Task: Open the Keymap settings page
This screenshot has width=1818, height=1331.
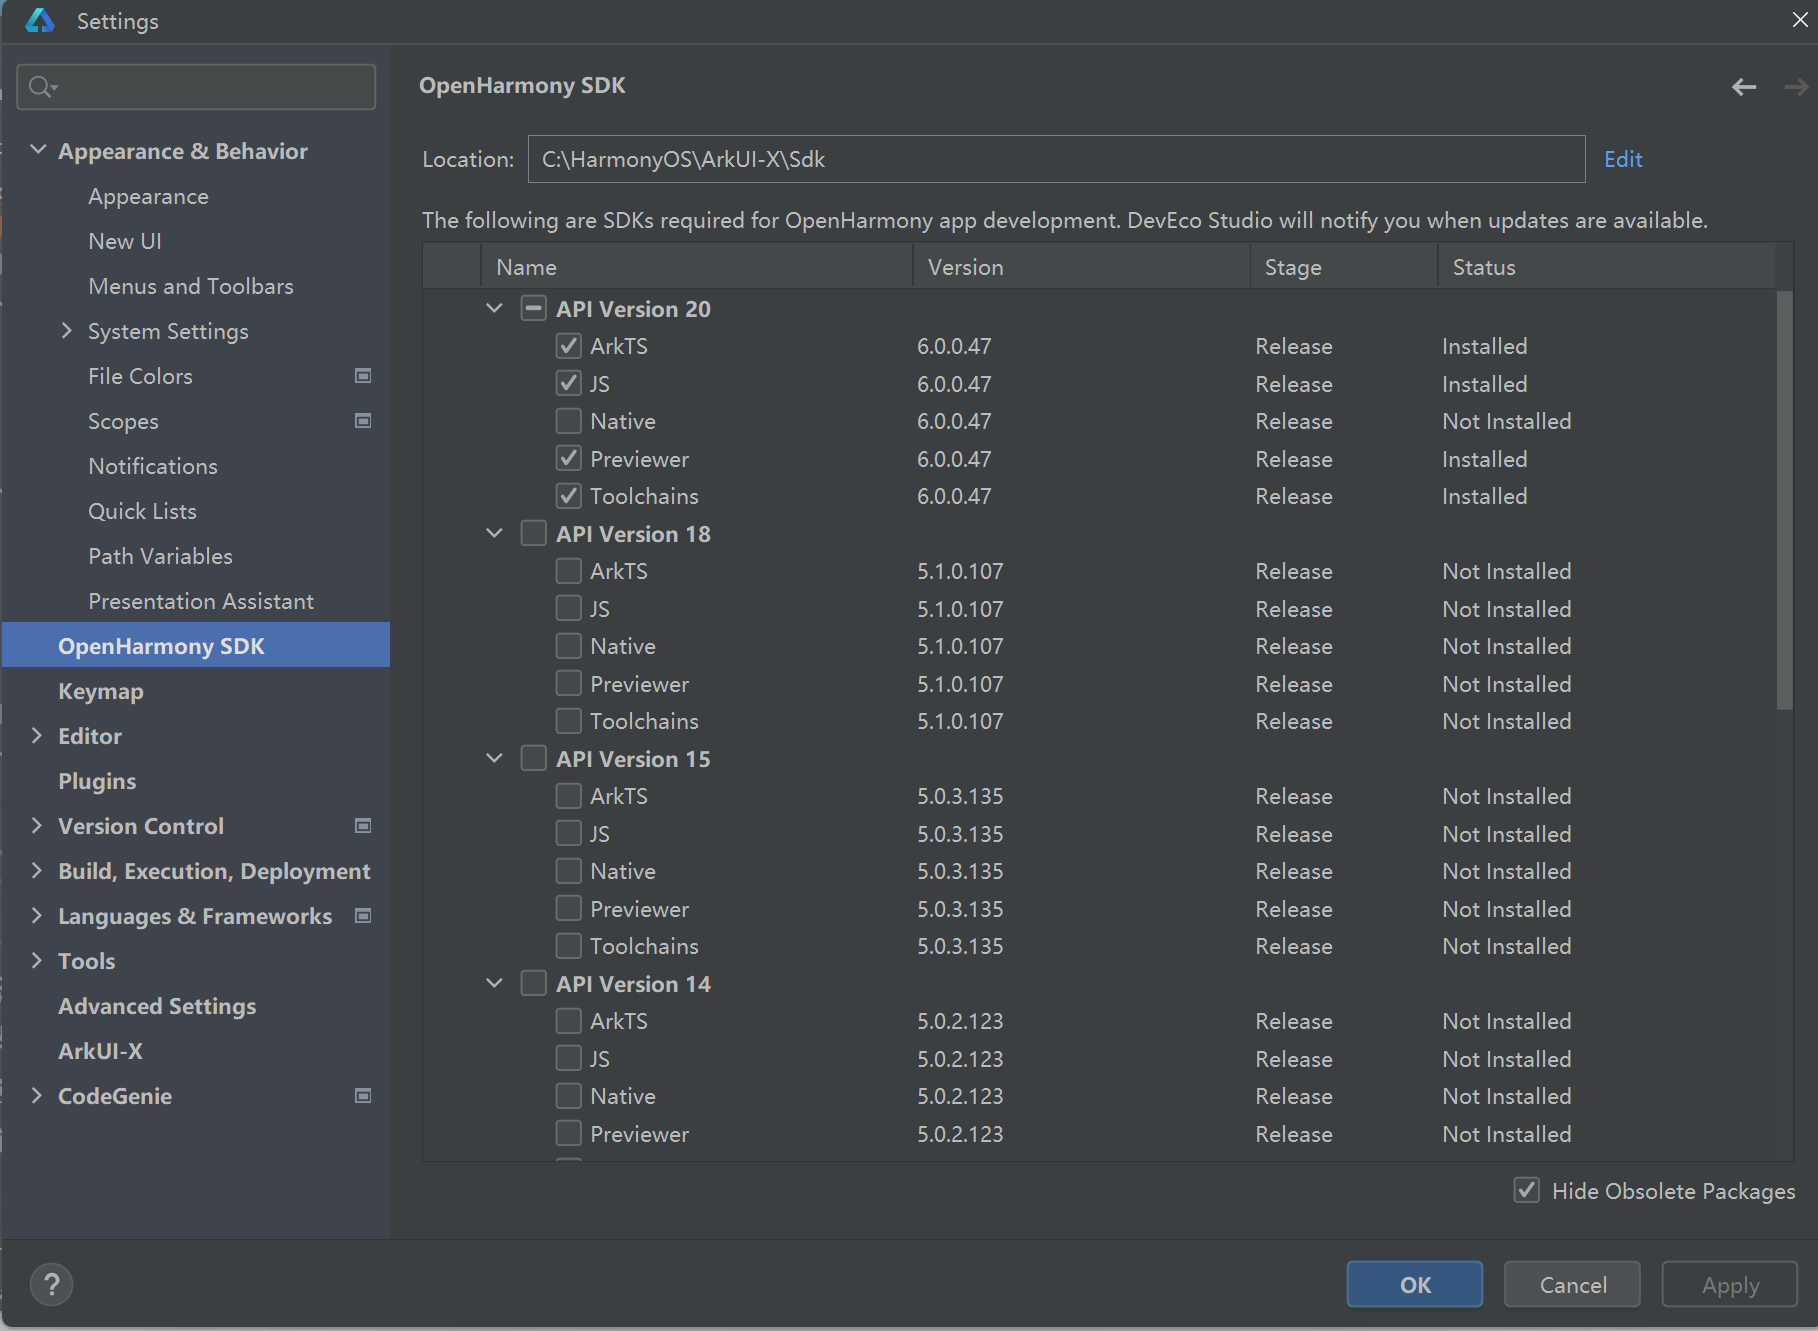Action: [x=101, y=692]
